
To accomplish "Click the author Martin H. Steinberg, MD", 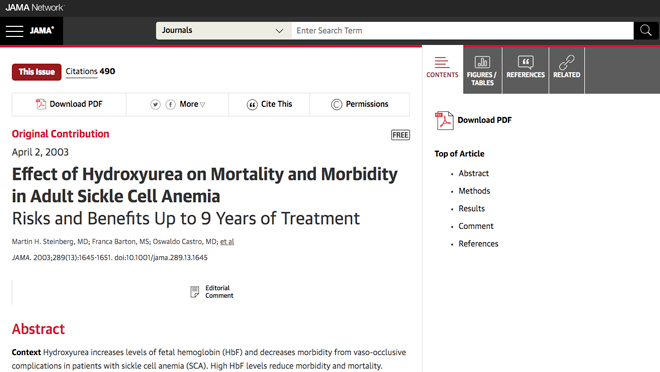I will click(50, 242).
